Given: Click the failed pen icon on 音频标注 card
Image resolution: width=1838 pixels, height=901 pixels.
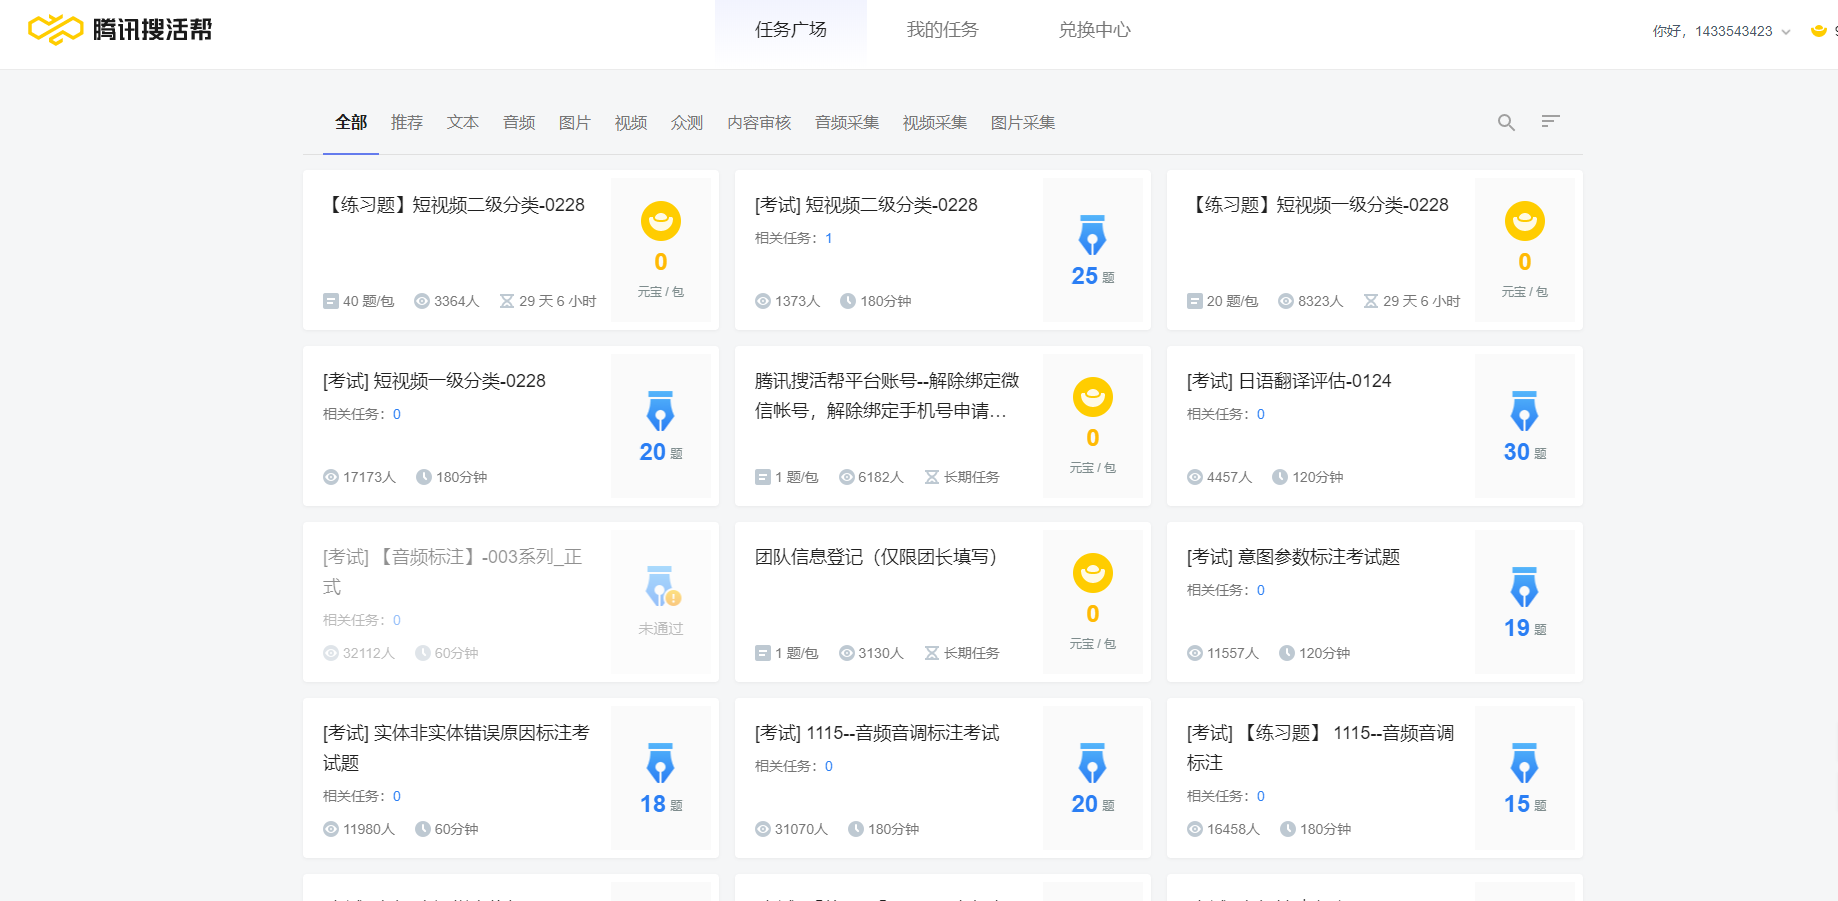Looking at the screenshot, I should (661, 587).
